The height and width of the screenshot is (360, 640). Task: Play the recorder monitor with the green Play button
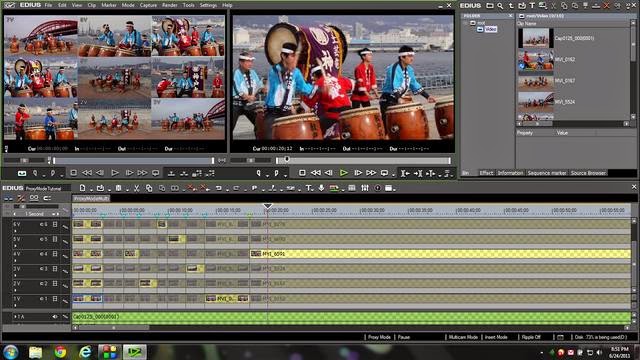(x=344, y=173)
